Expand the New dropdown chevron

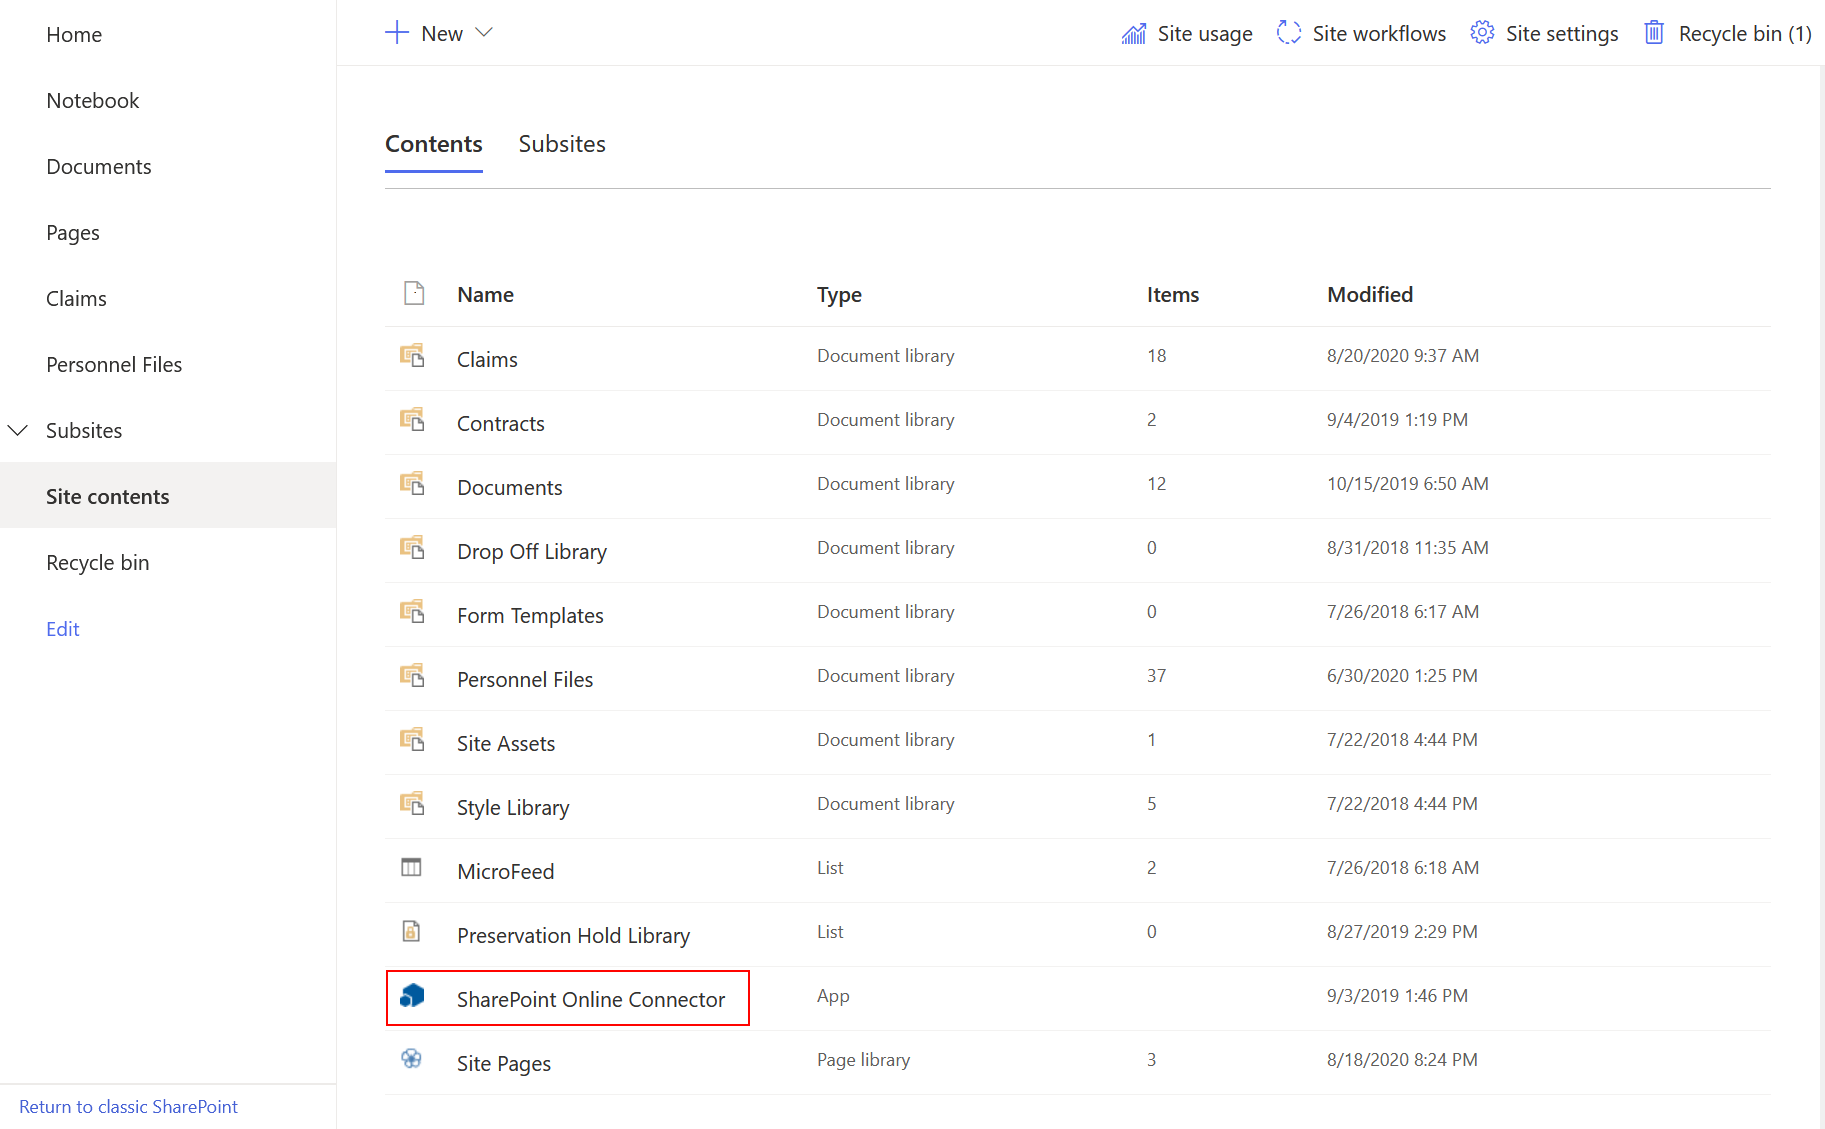coord(484,32)
